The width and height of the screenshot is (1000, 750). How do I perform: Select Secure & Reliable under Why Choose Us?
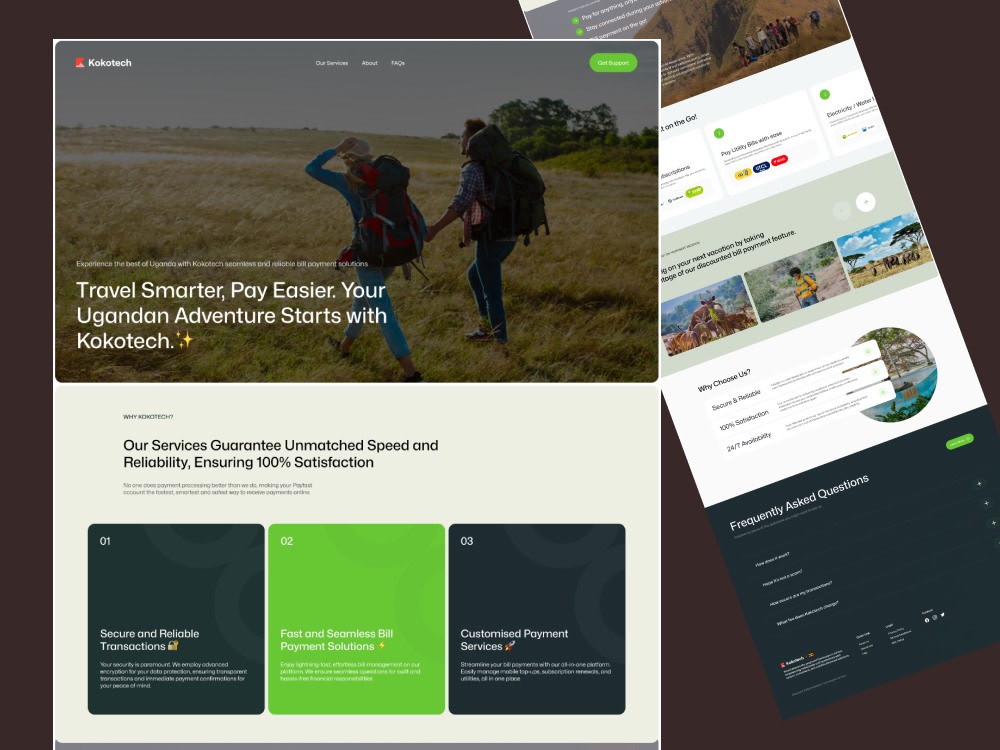point(736,400)
